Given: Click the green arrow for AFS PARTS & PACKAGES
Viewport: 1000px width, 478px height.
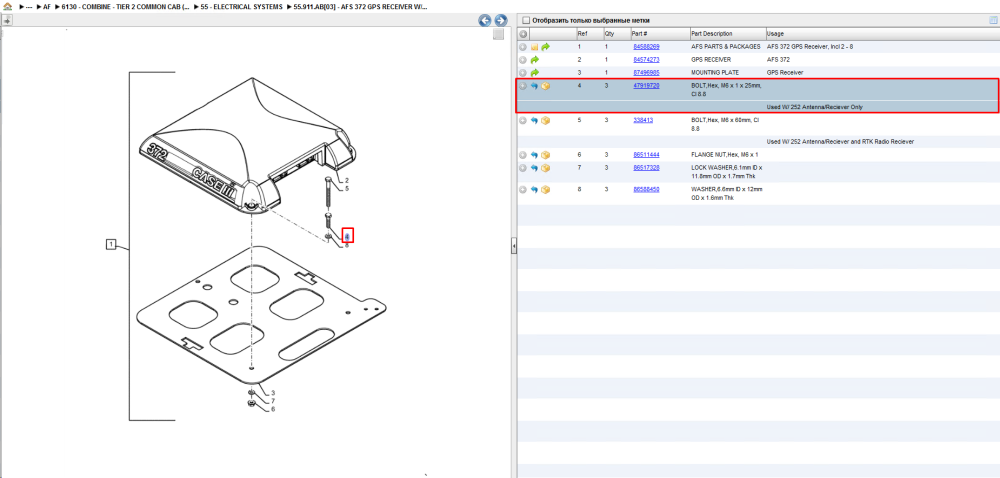Looking at the screenshot, I should 546,47.
